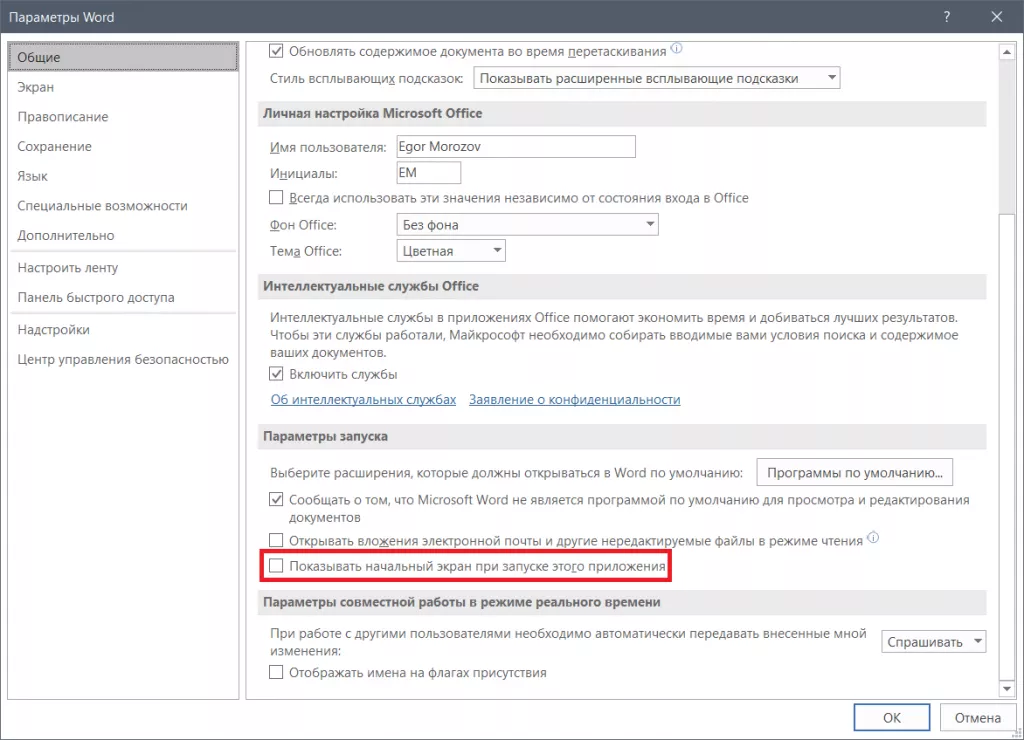This screenshot has width=1024, height=740.
Task: Open Язык settings category
Action: 123,176
